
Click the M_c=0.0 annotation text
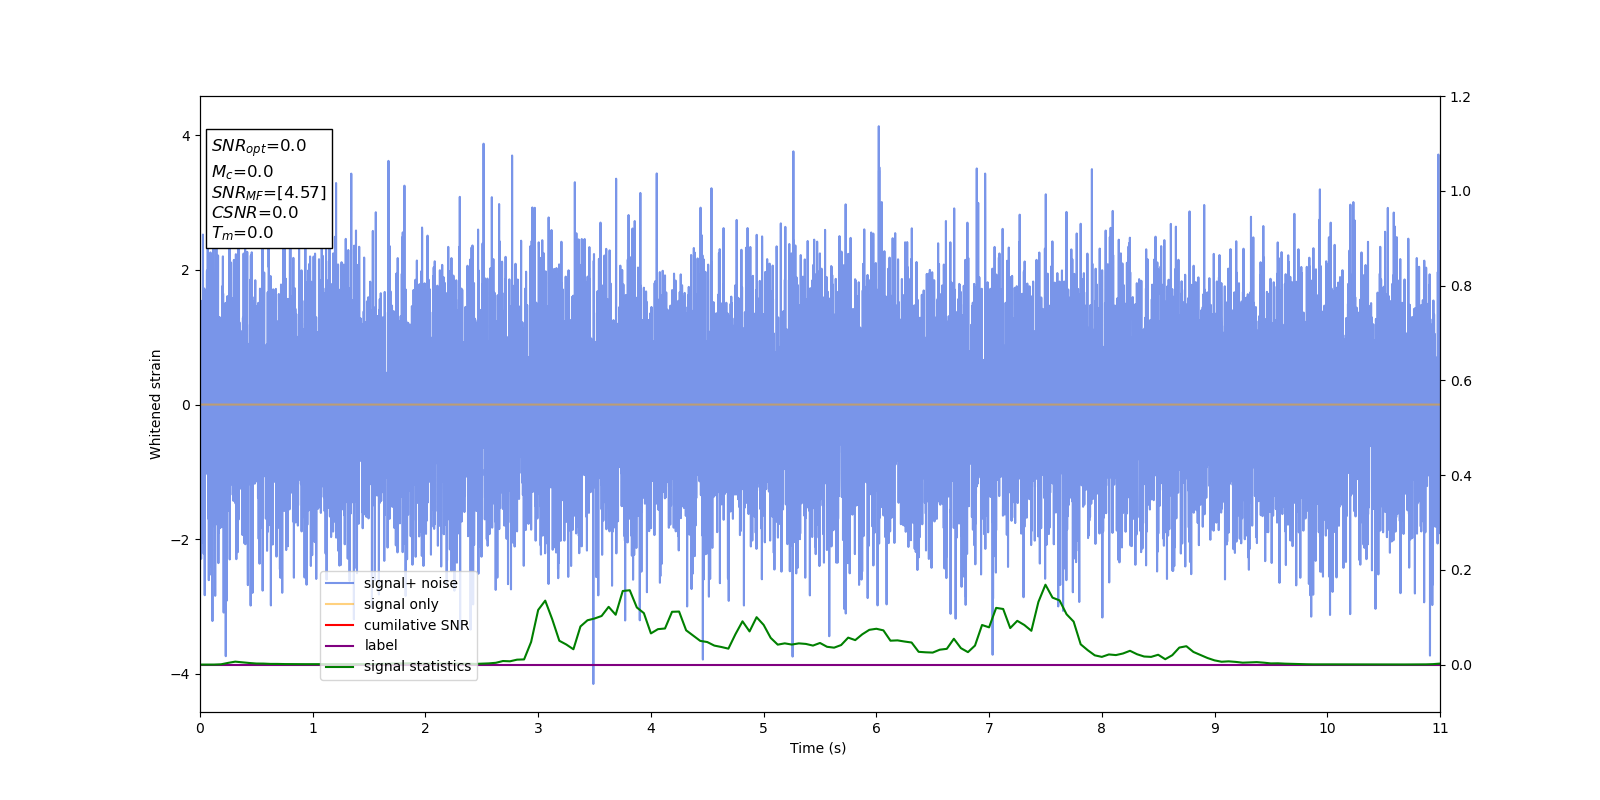242,172
